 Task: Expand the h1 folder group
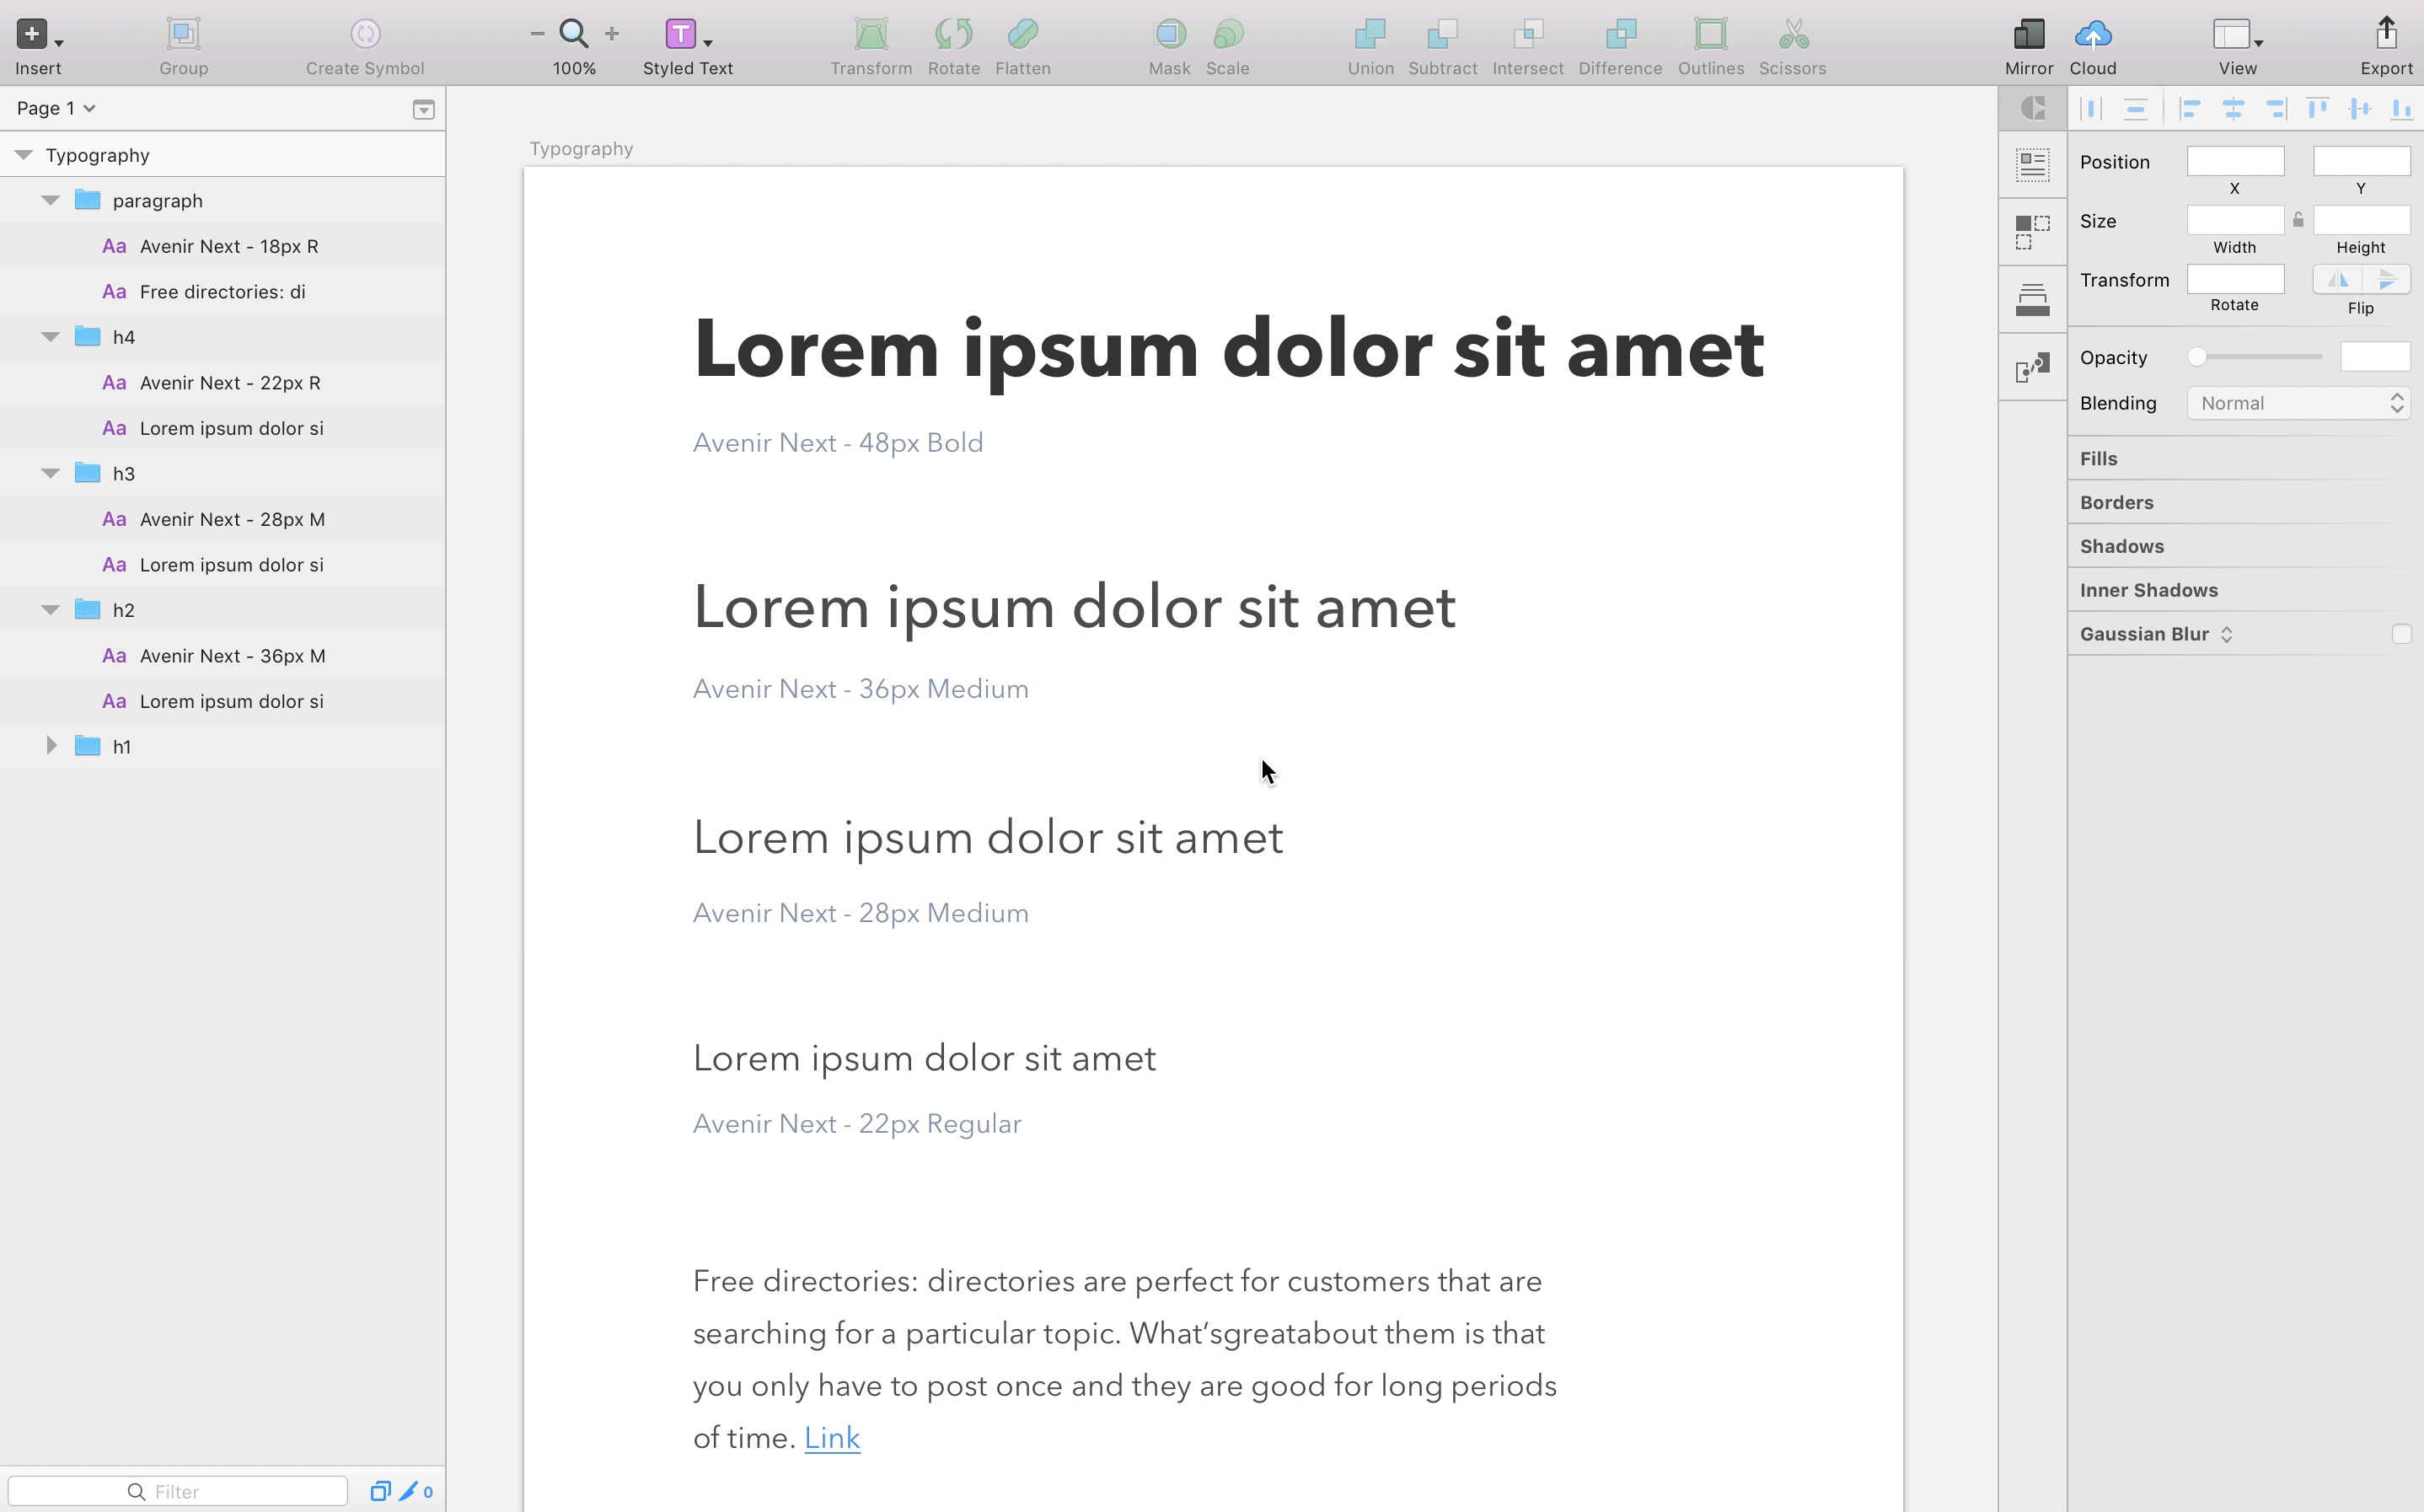pos(51,746)
